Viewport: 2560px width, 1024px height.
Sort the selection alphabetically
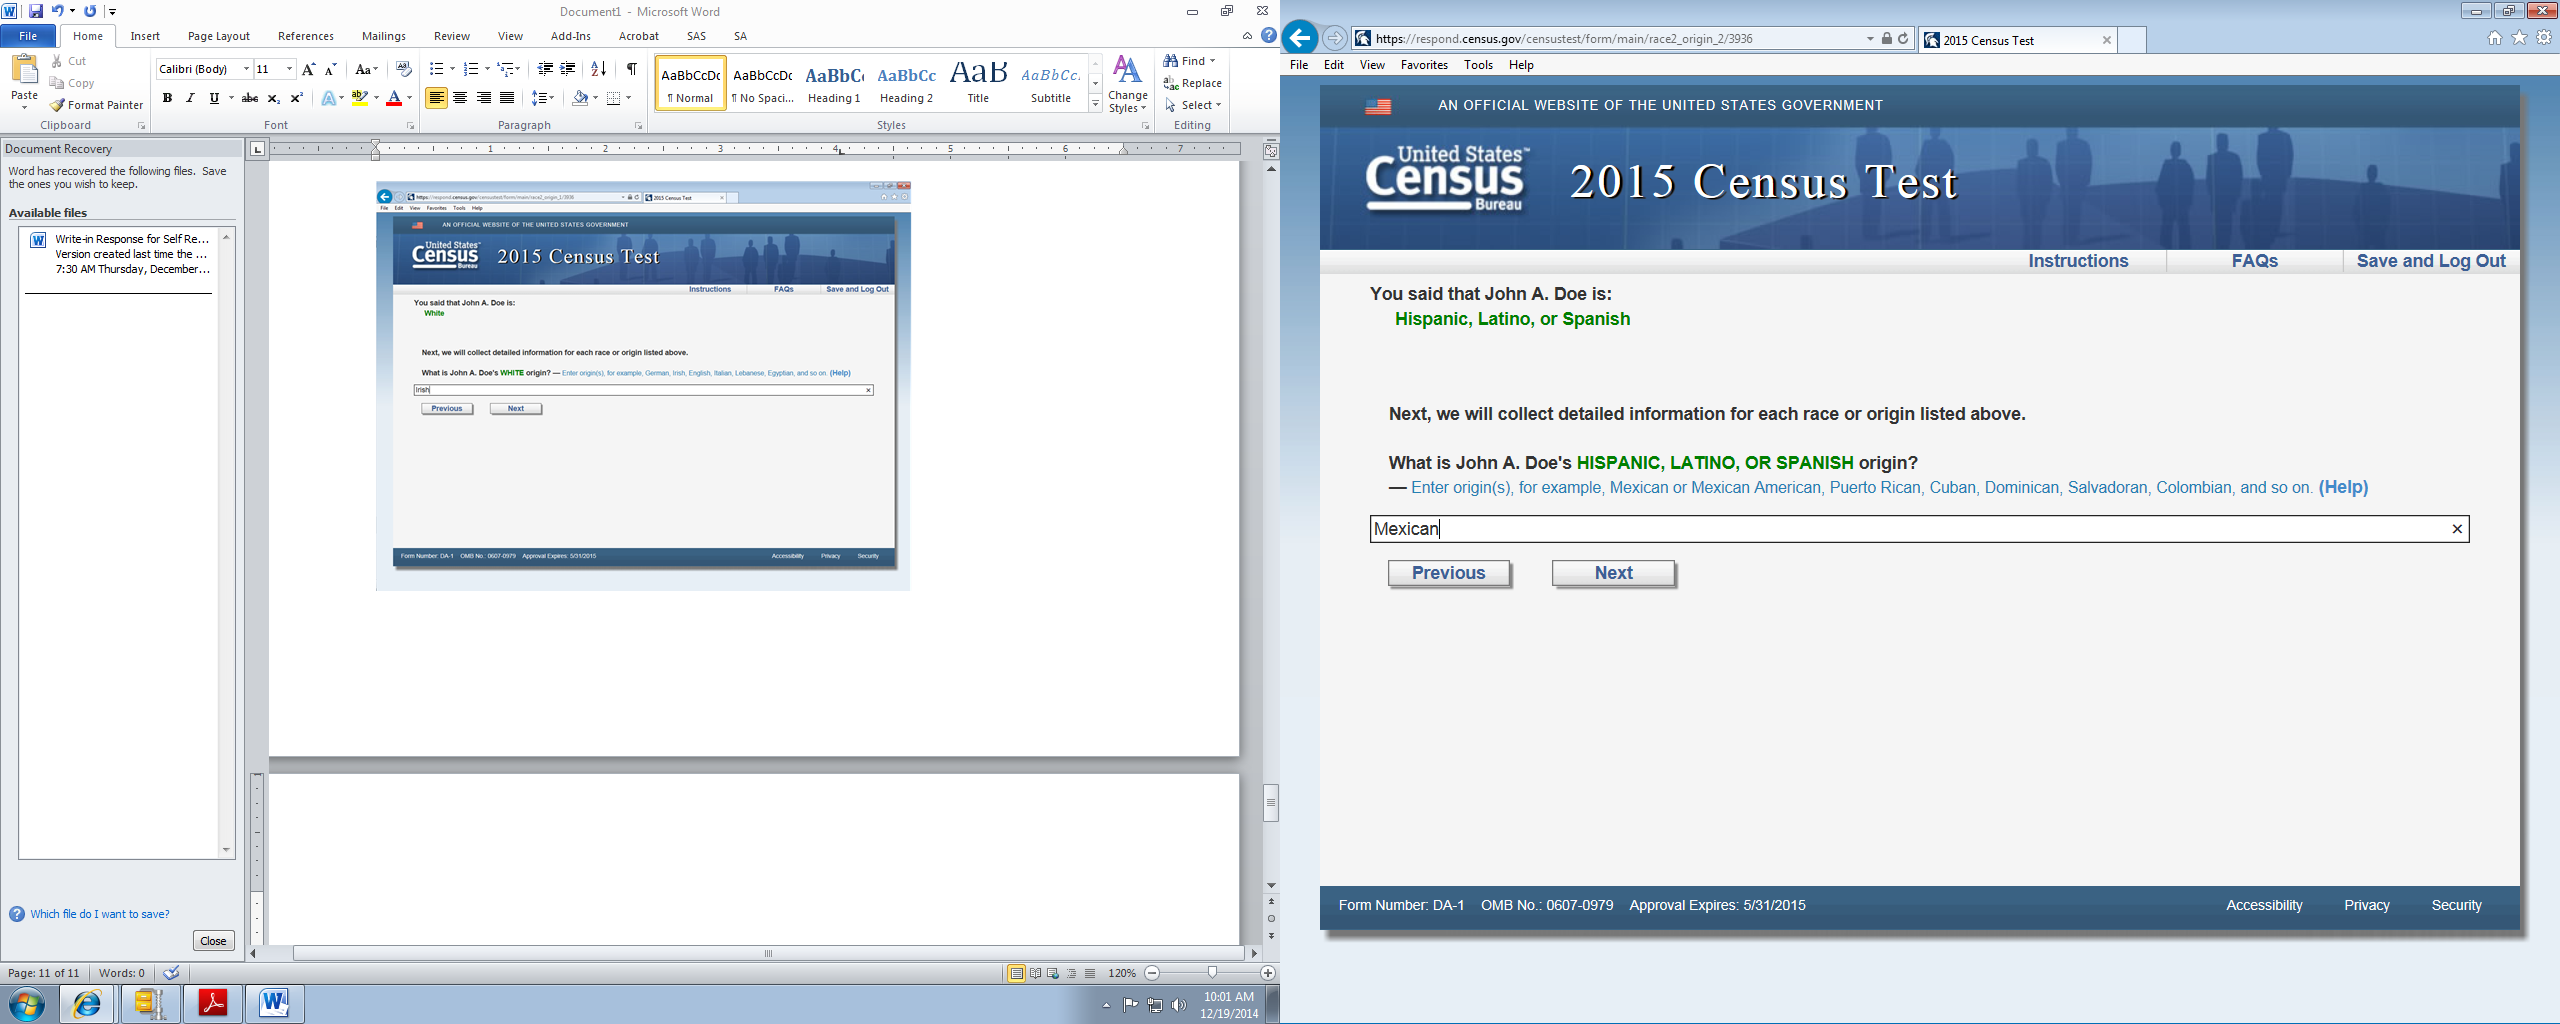pyautogui.click(x=599, y=69)
